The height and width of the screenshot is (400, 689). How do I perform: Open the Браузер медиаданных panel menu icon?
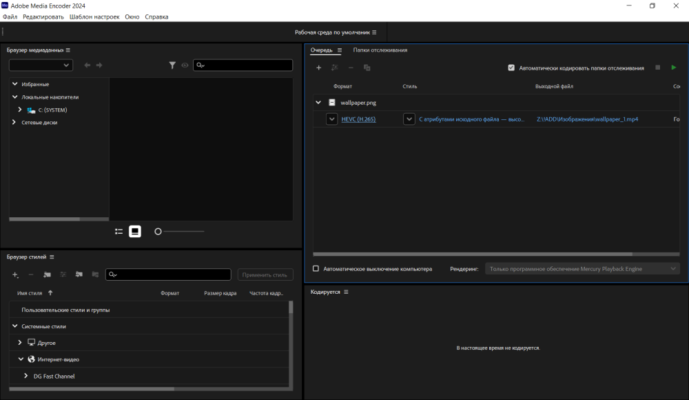click(68, 50)
